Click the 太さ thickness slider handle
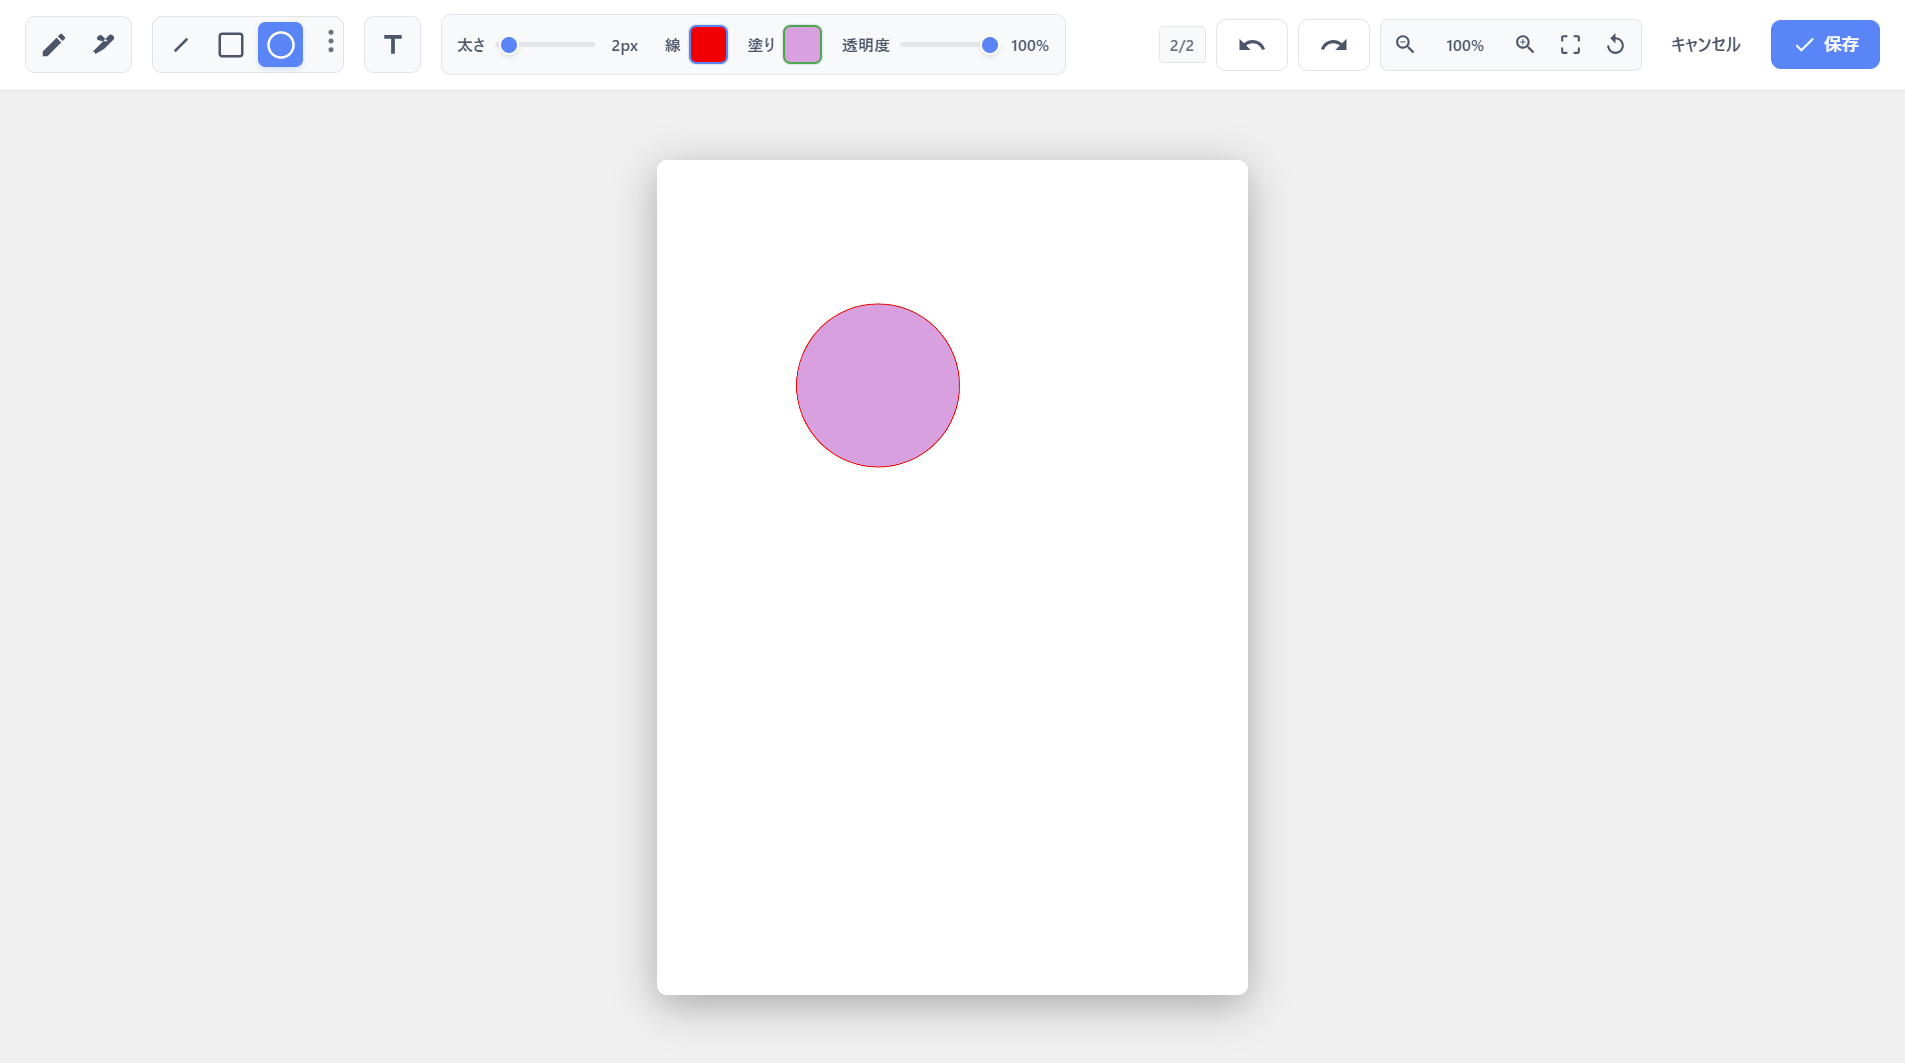The height and width of the screenshot is (1063, 1905). [509, 44]
